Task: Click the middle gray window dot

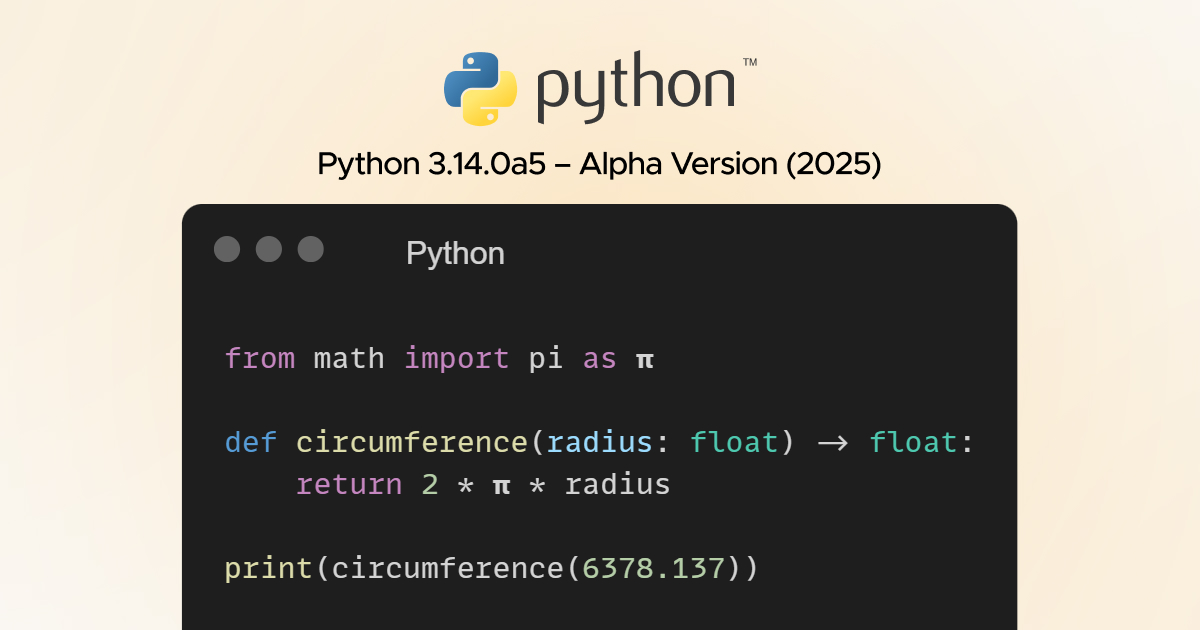Action: tap(269, 249)
